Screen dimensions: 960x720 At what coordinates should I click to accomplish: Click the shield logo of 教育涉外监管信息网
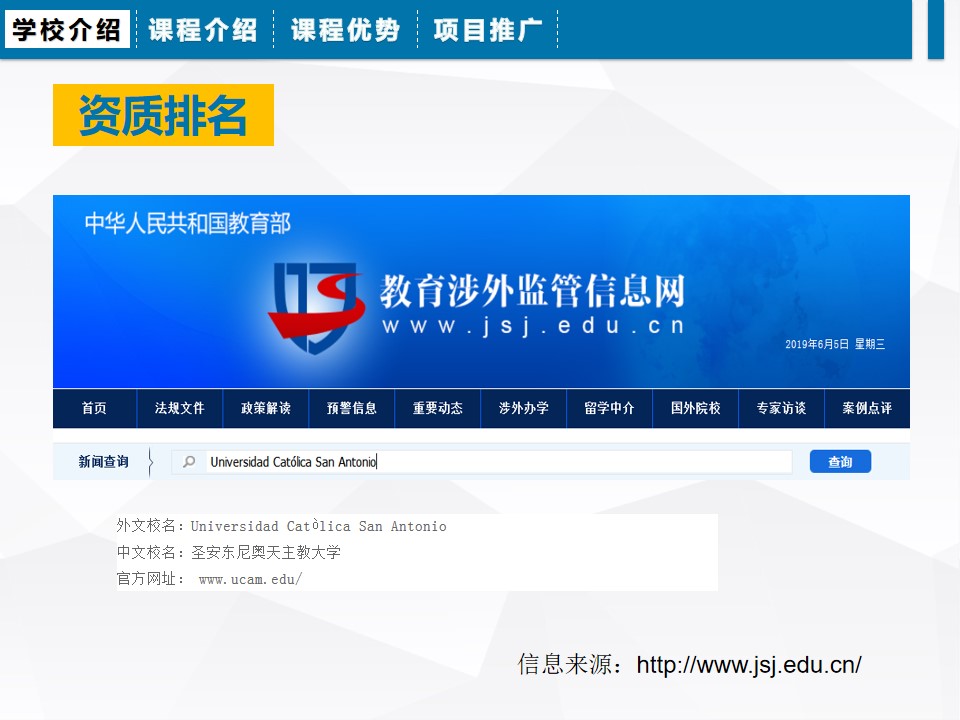317,308
